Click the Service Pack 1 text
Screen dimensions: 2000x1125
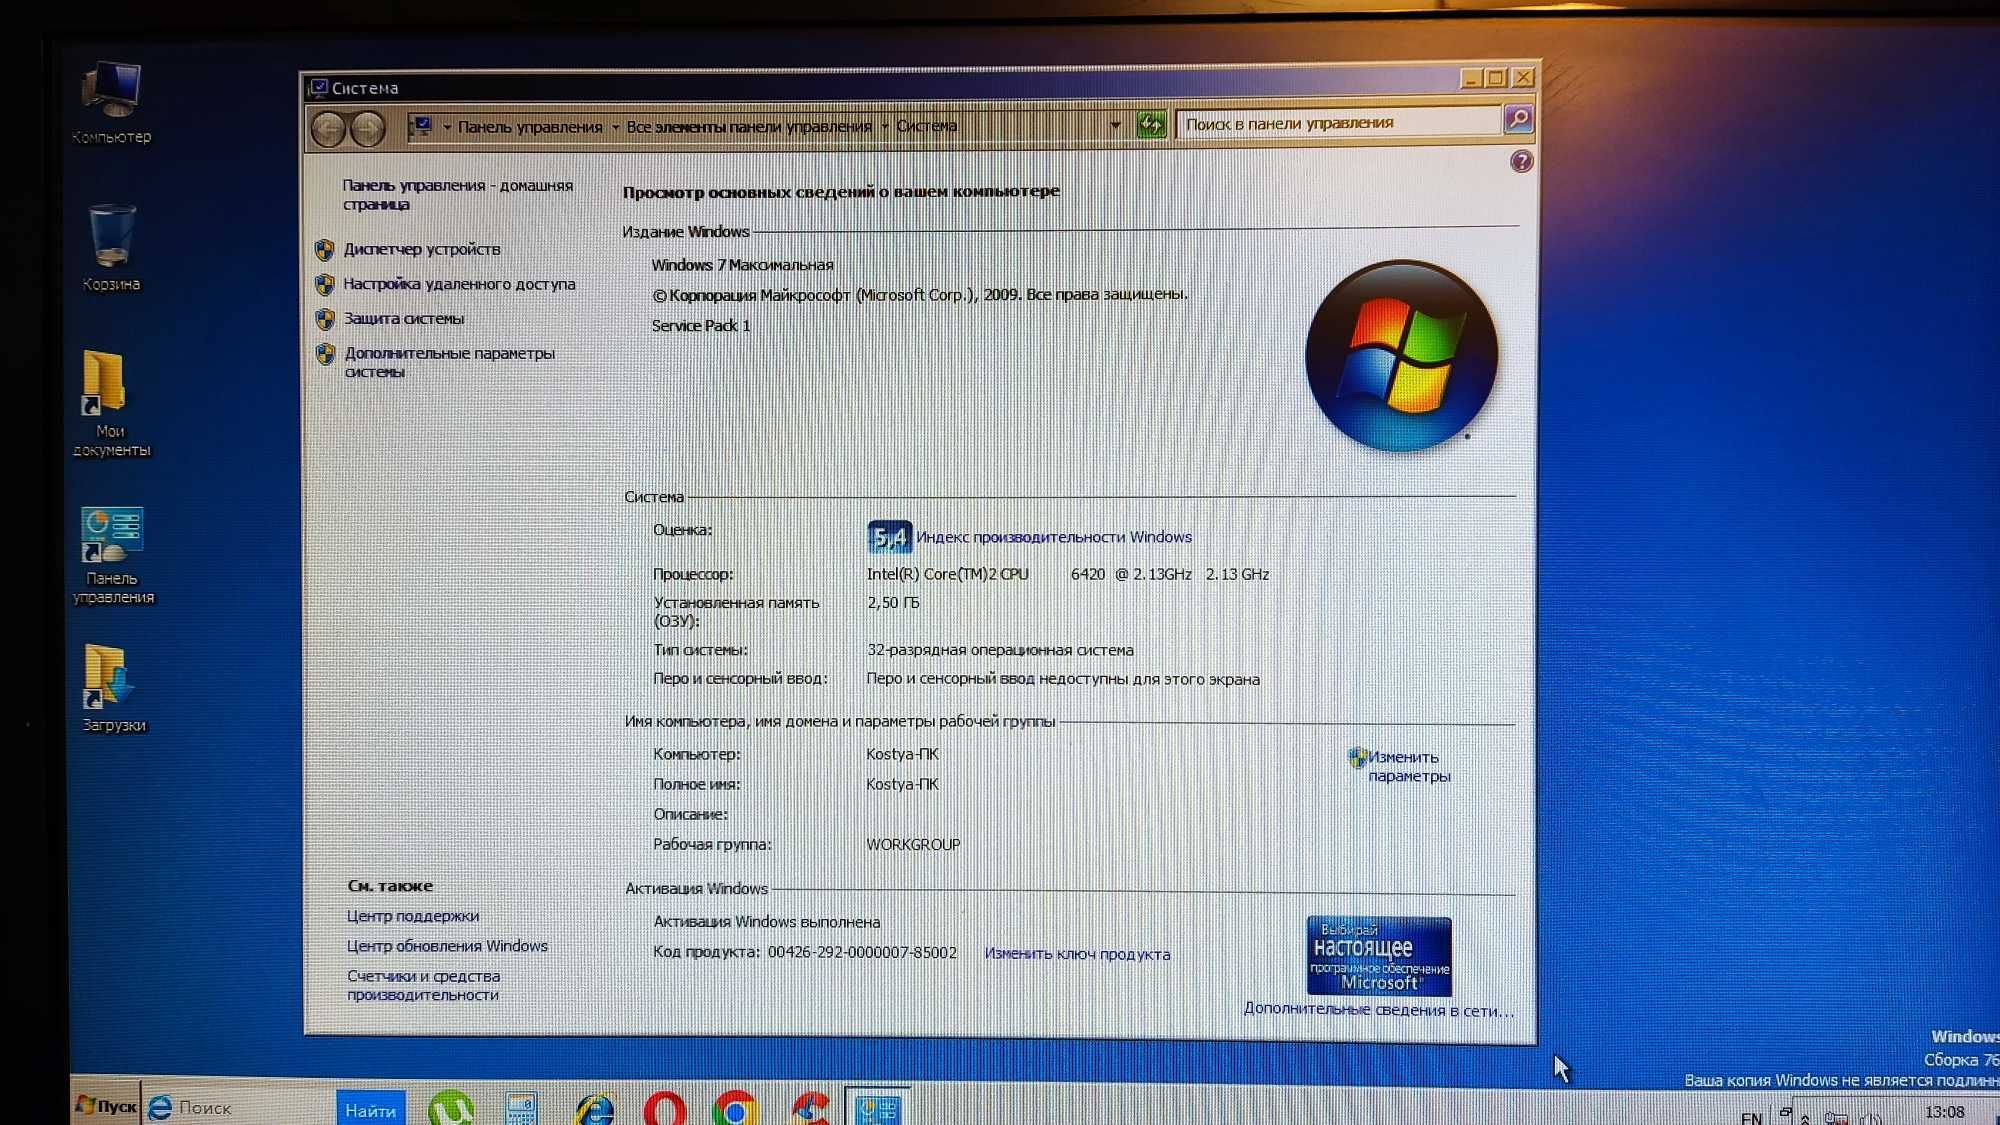pos(700,326)
